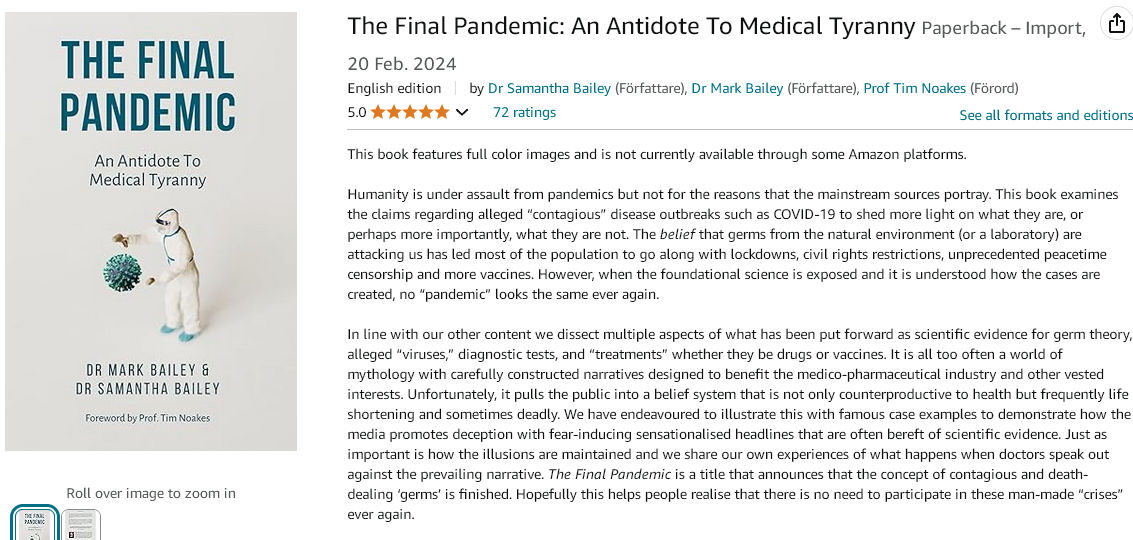Click the product title The Final Pandemic

631,26
